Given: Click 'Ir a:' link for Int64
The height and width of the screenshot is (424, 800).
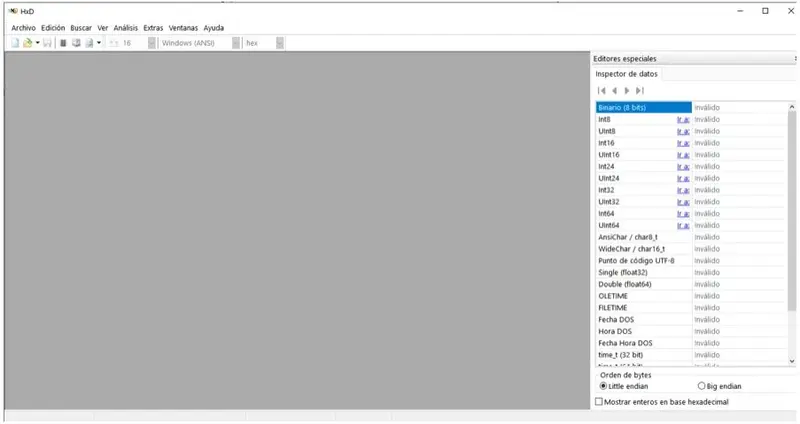Looking at the screenshot, I should 683,213.
